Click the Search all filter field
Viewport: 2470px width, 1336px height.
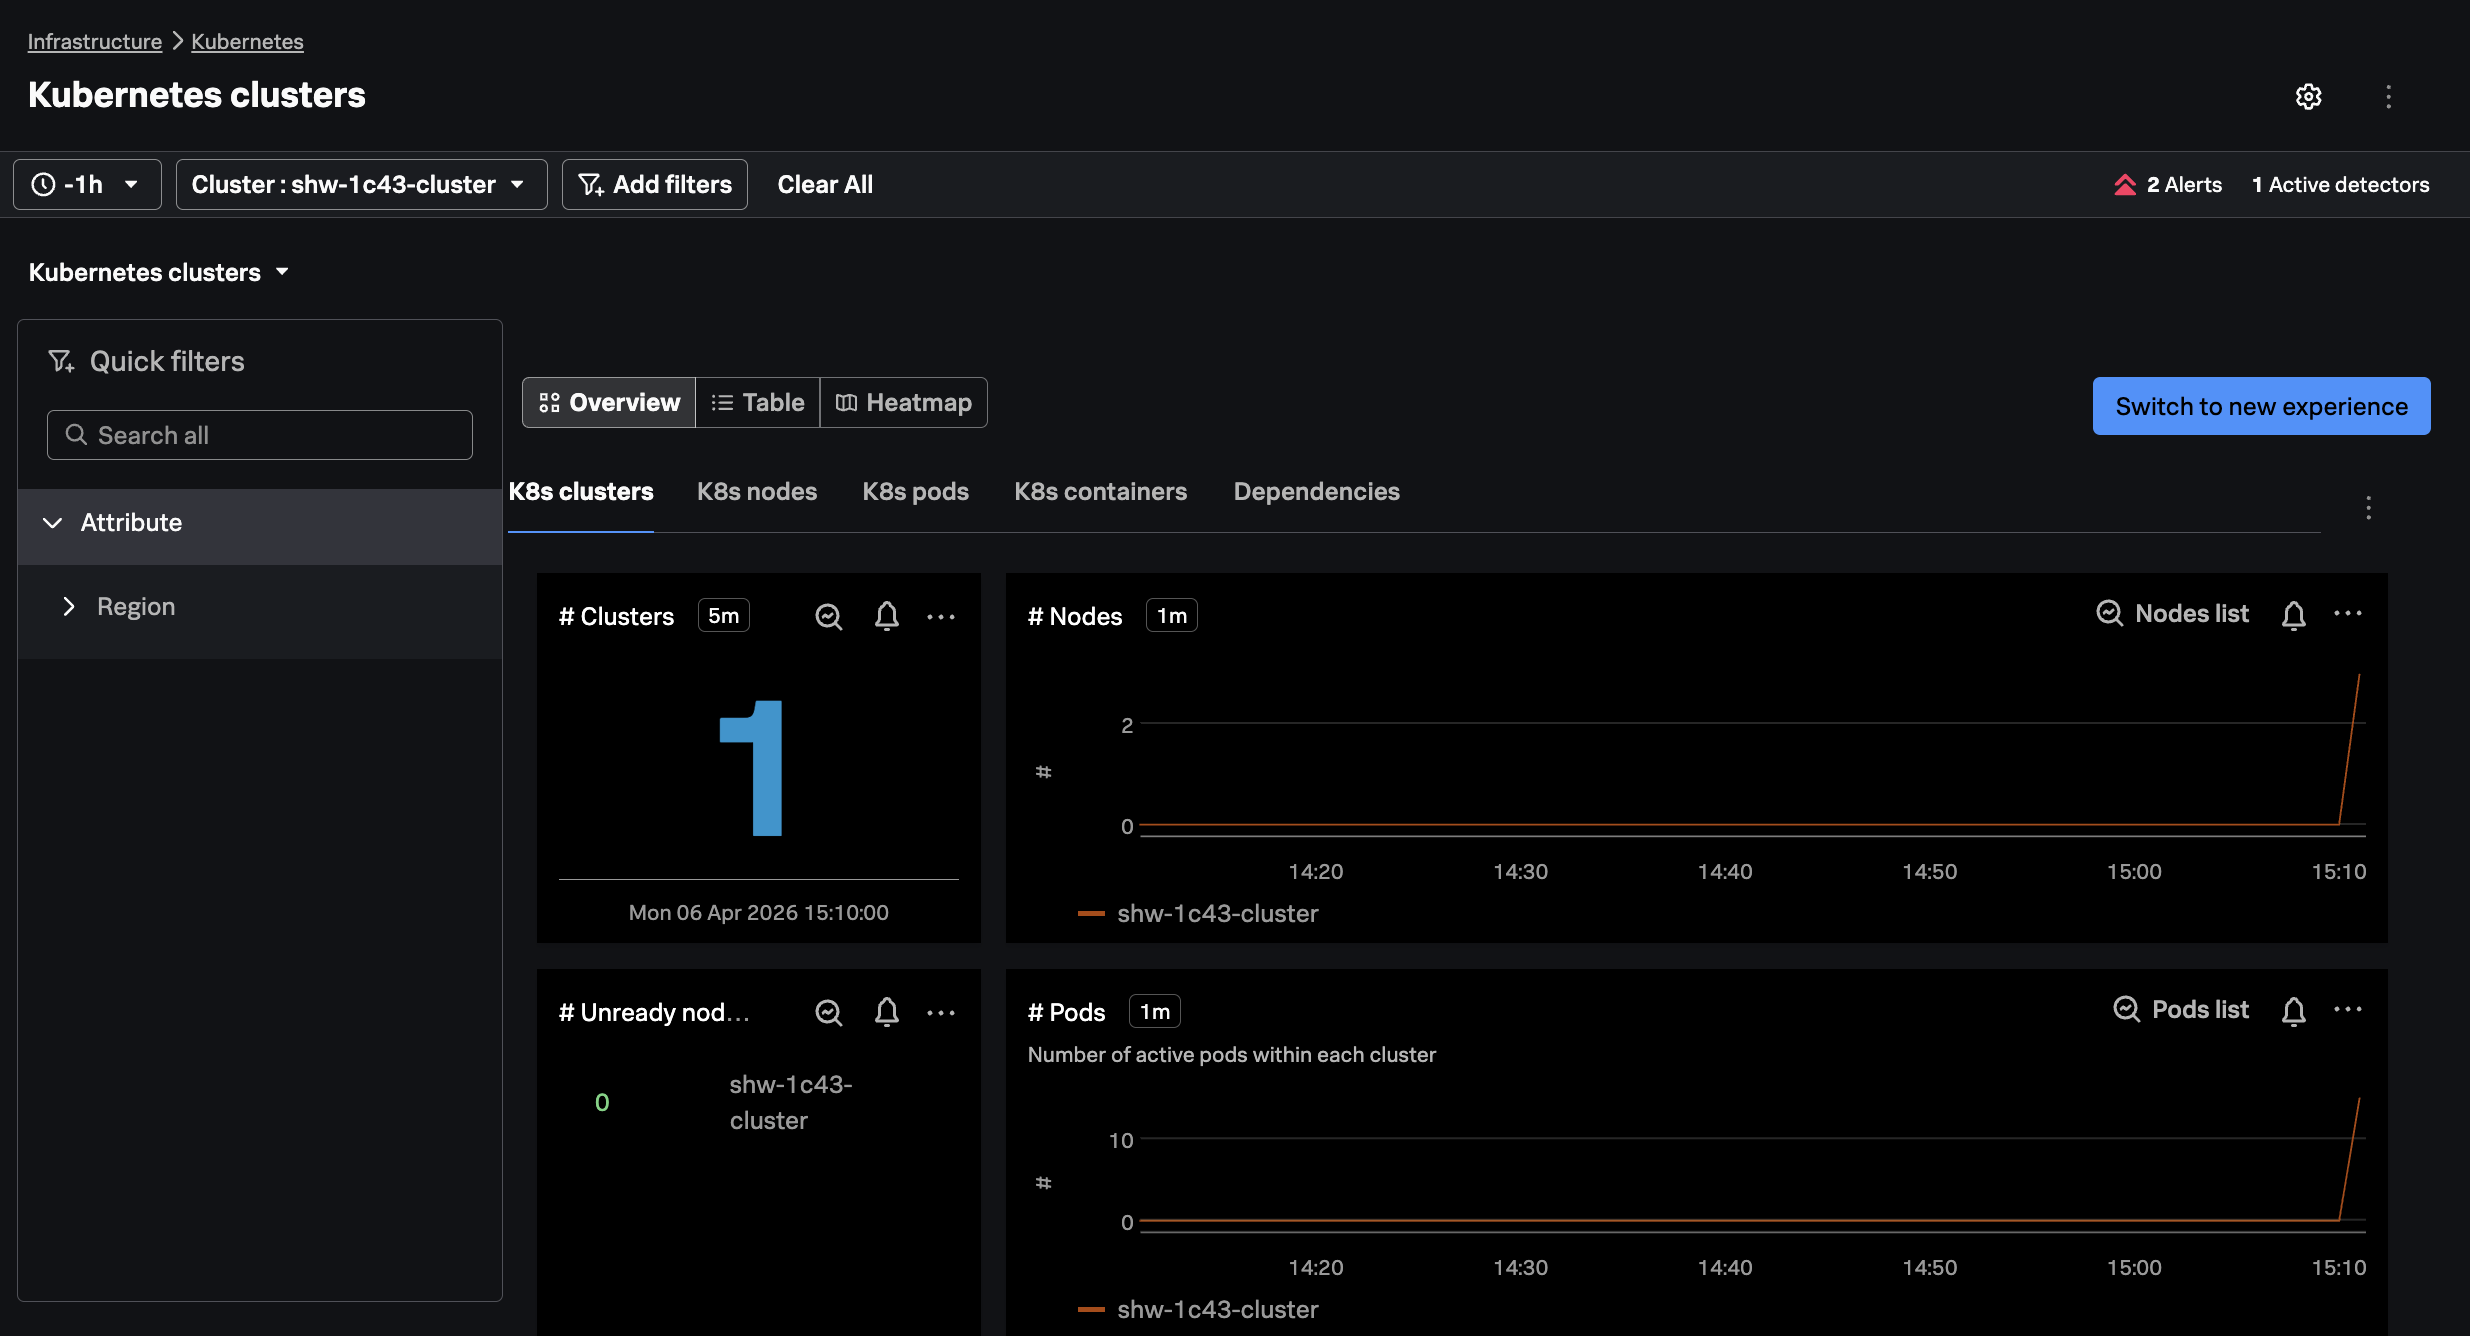(x=260, y=435)
